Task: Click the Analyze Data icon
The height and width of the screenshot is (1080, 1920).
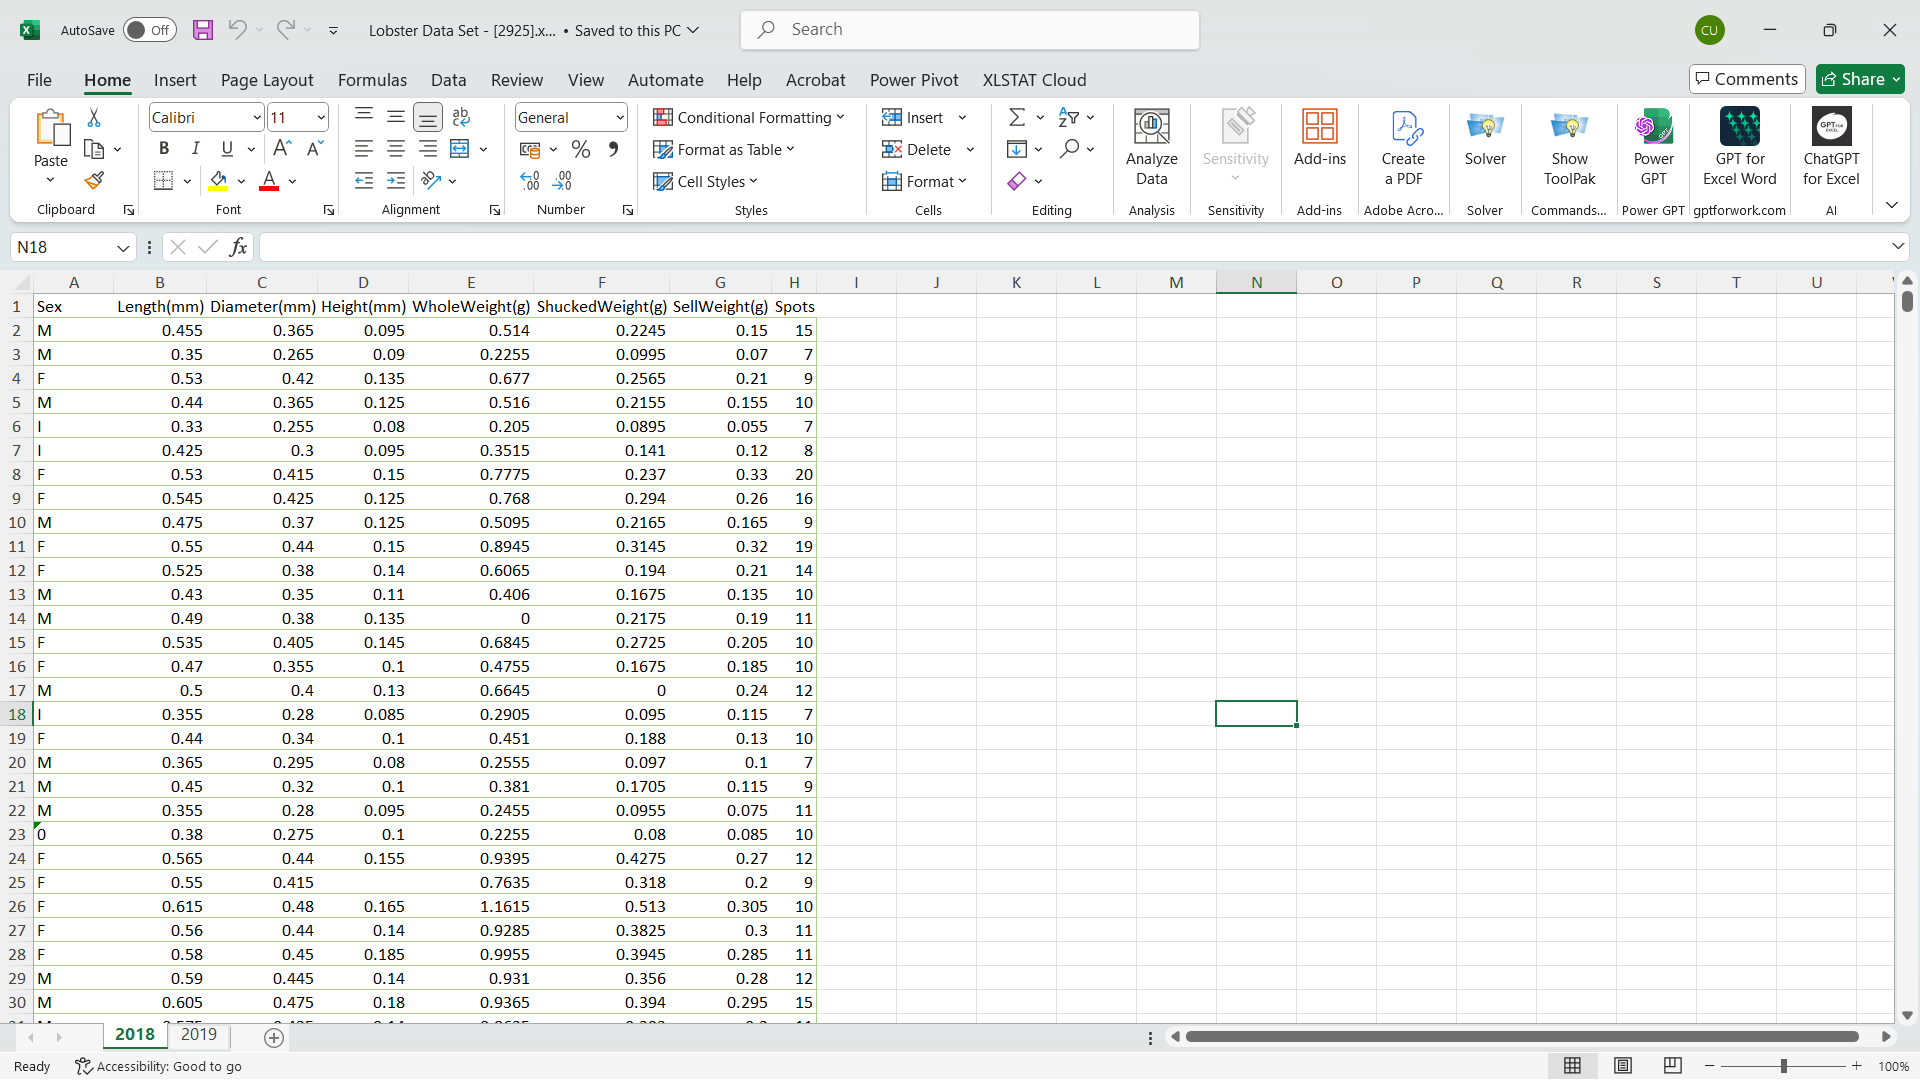Action: (x=1151, y=147)
